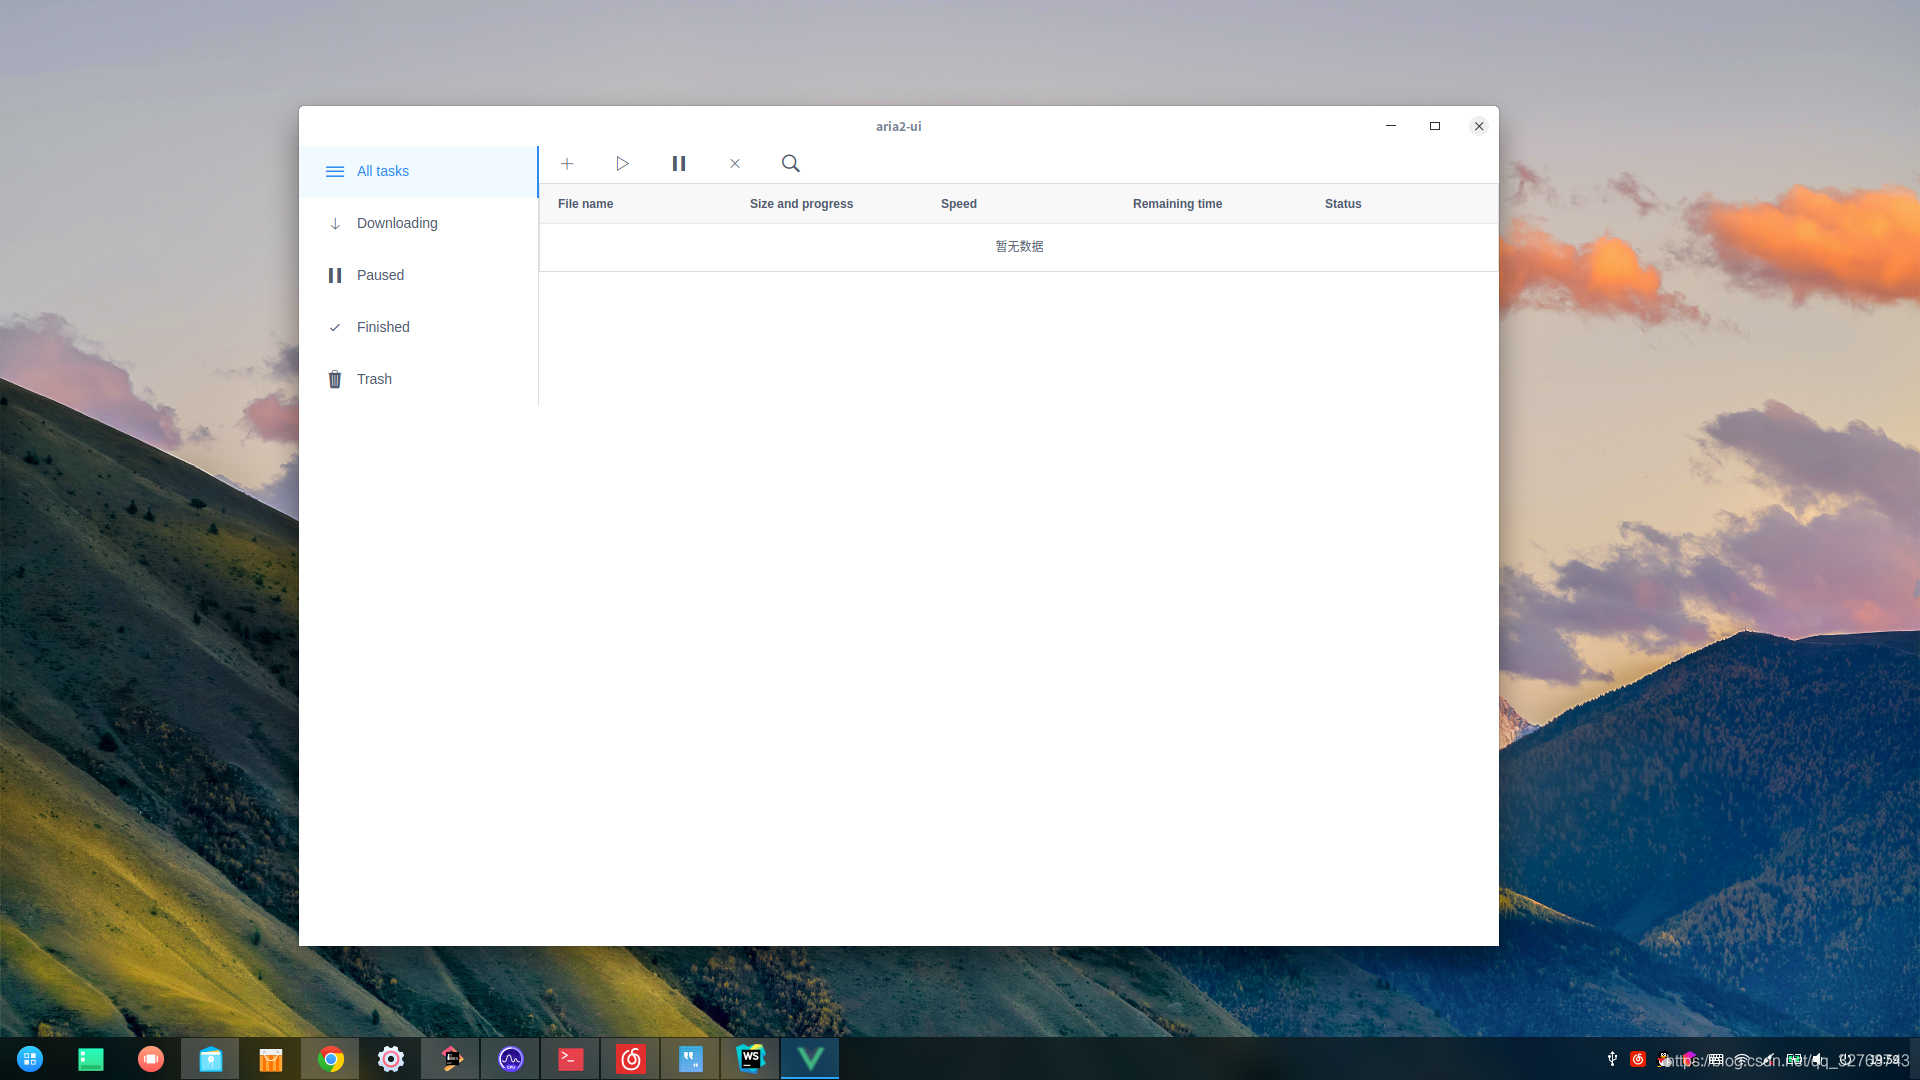Screen dimensions: 1920x1080
Task: View Finished tasks
Action: 418,327
